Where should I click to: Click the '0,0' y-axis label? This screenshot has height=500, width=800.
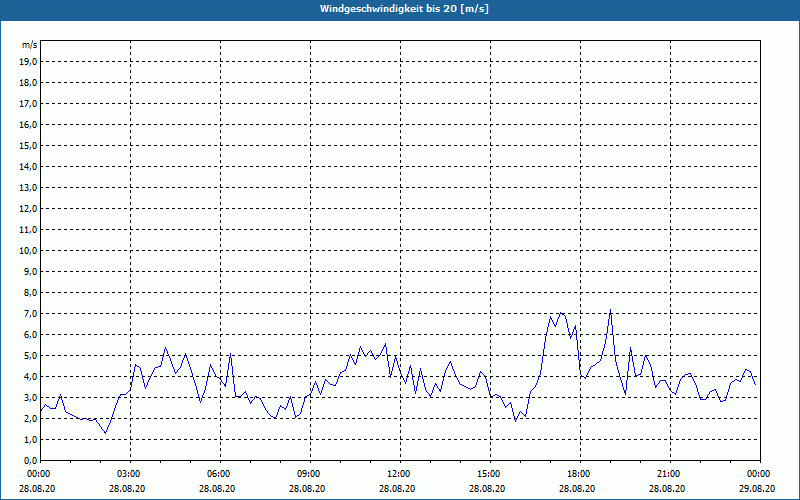(x=31, y=460)
